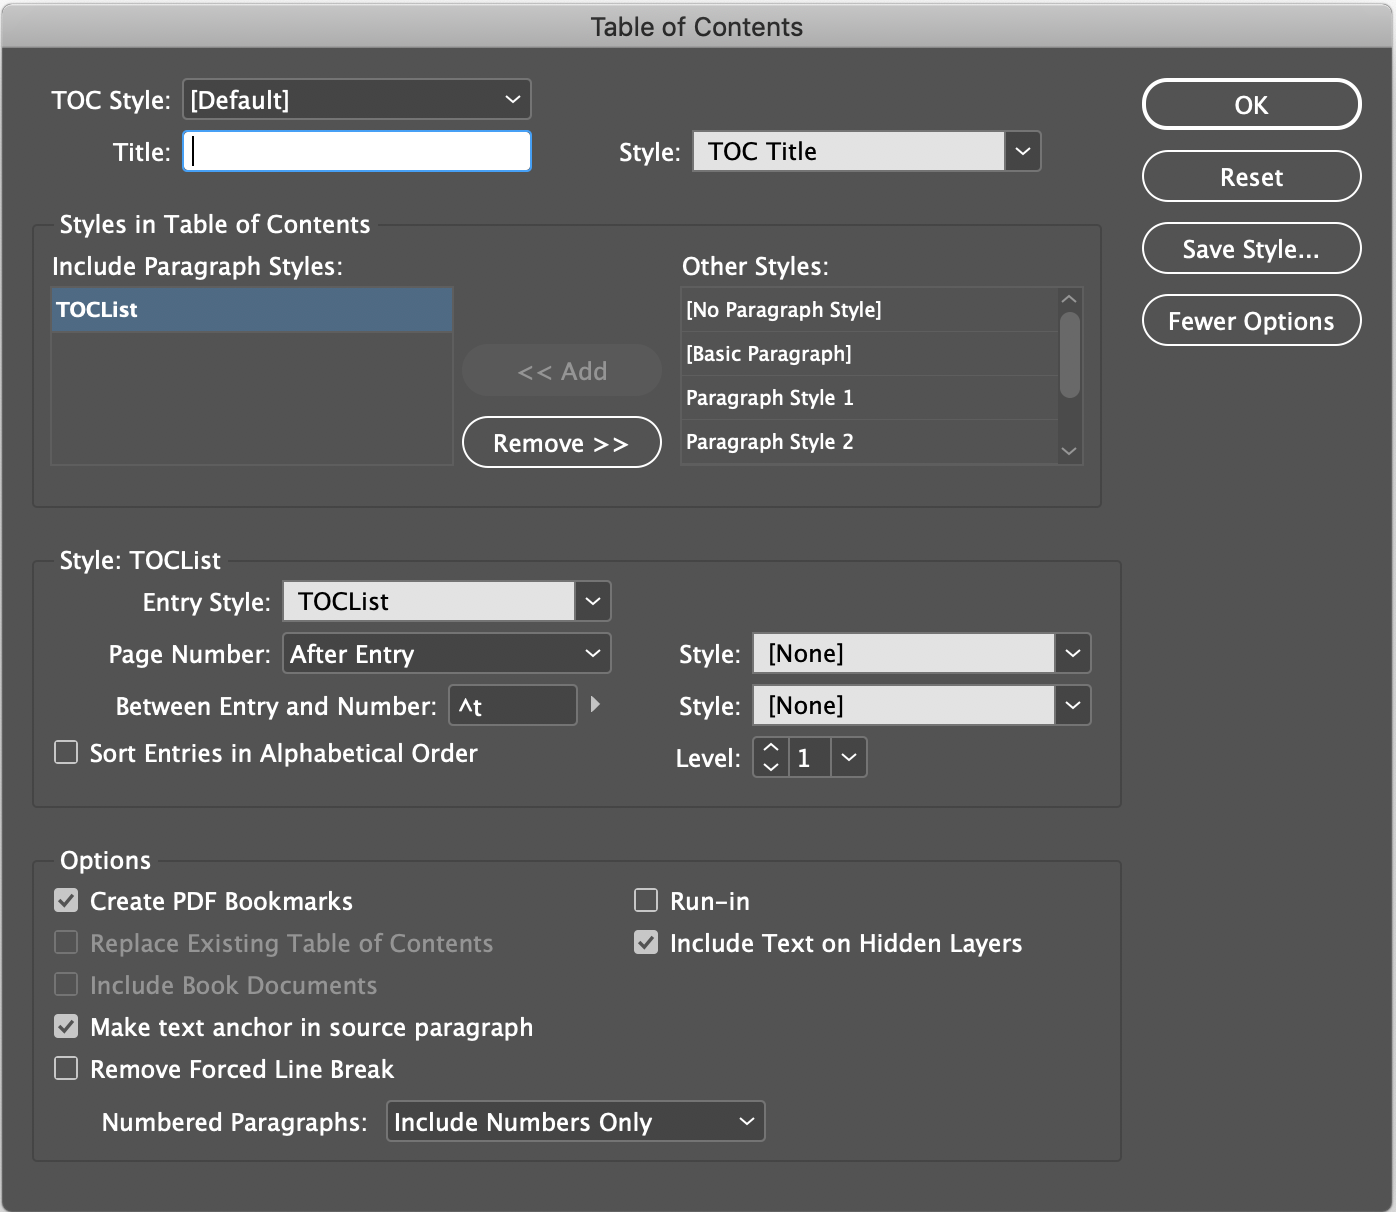The width and height of the screenshot is (1396, 1212).
Task: Increase Level with the up stepper arrow
Action: point(770,748)
